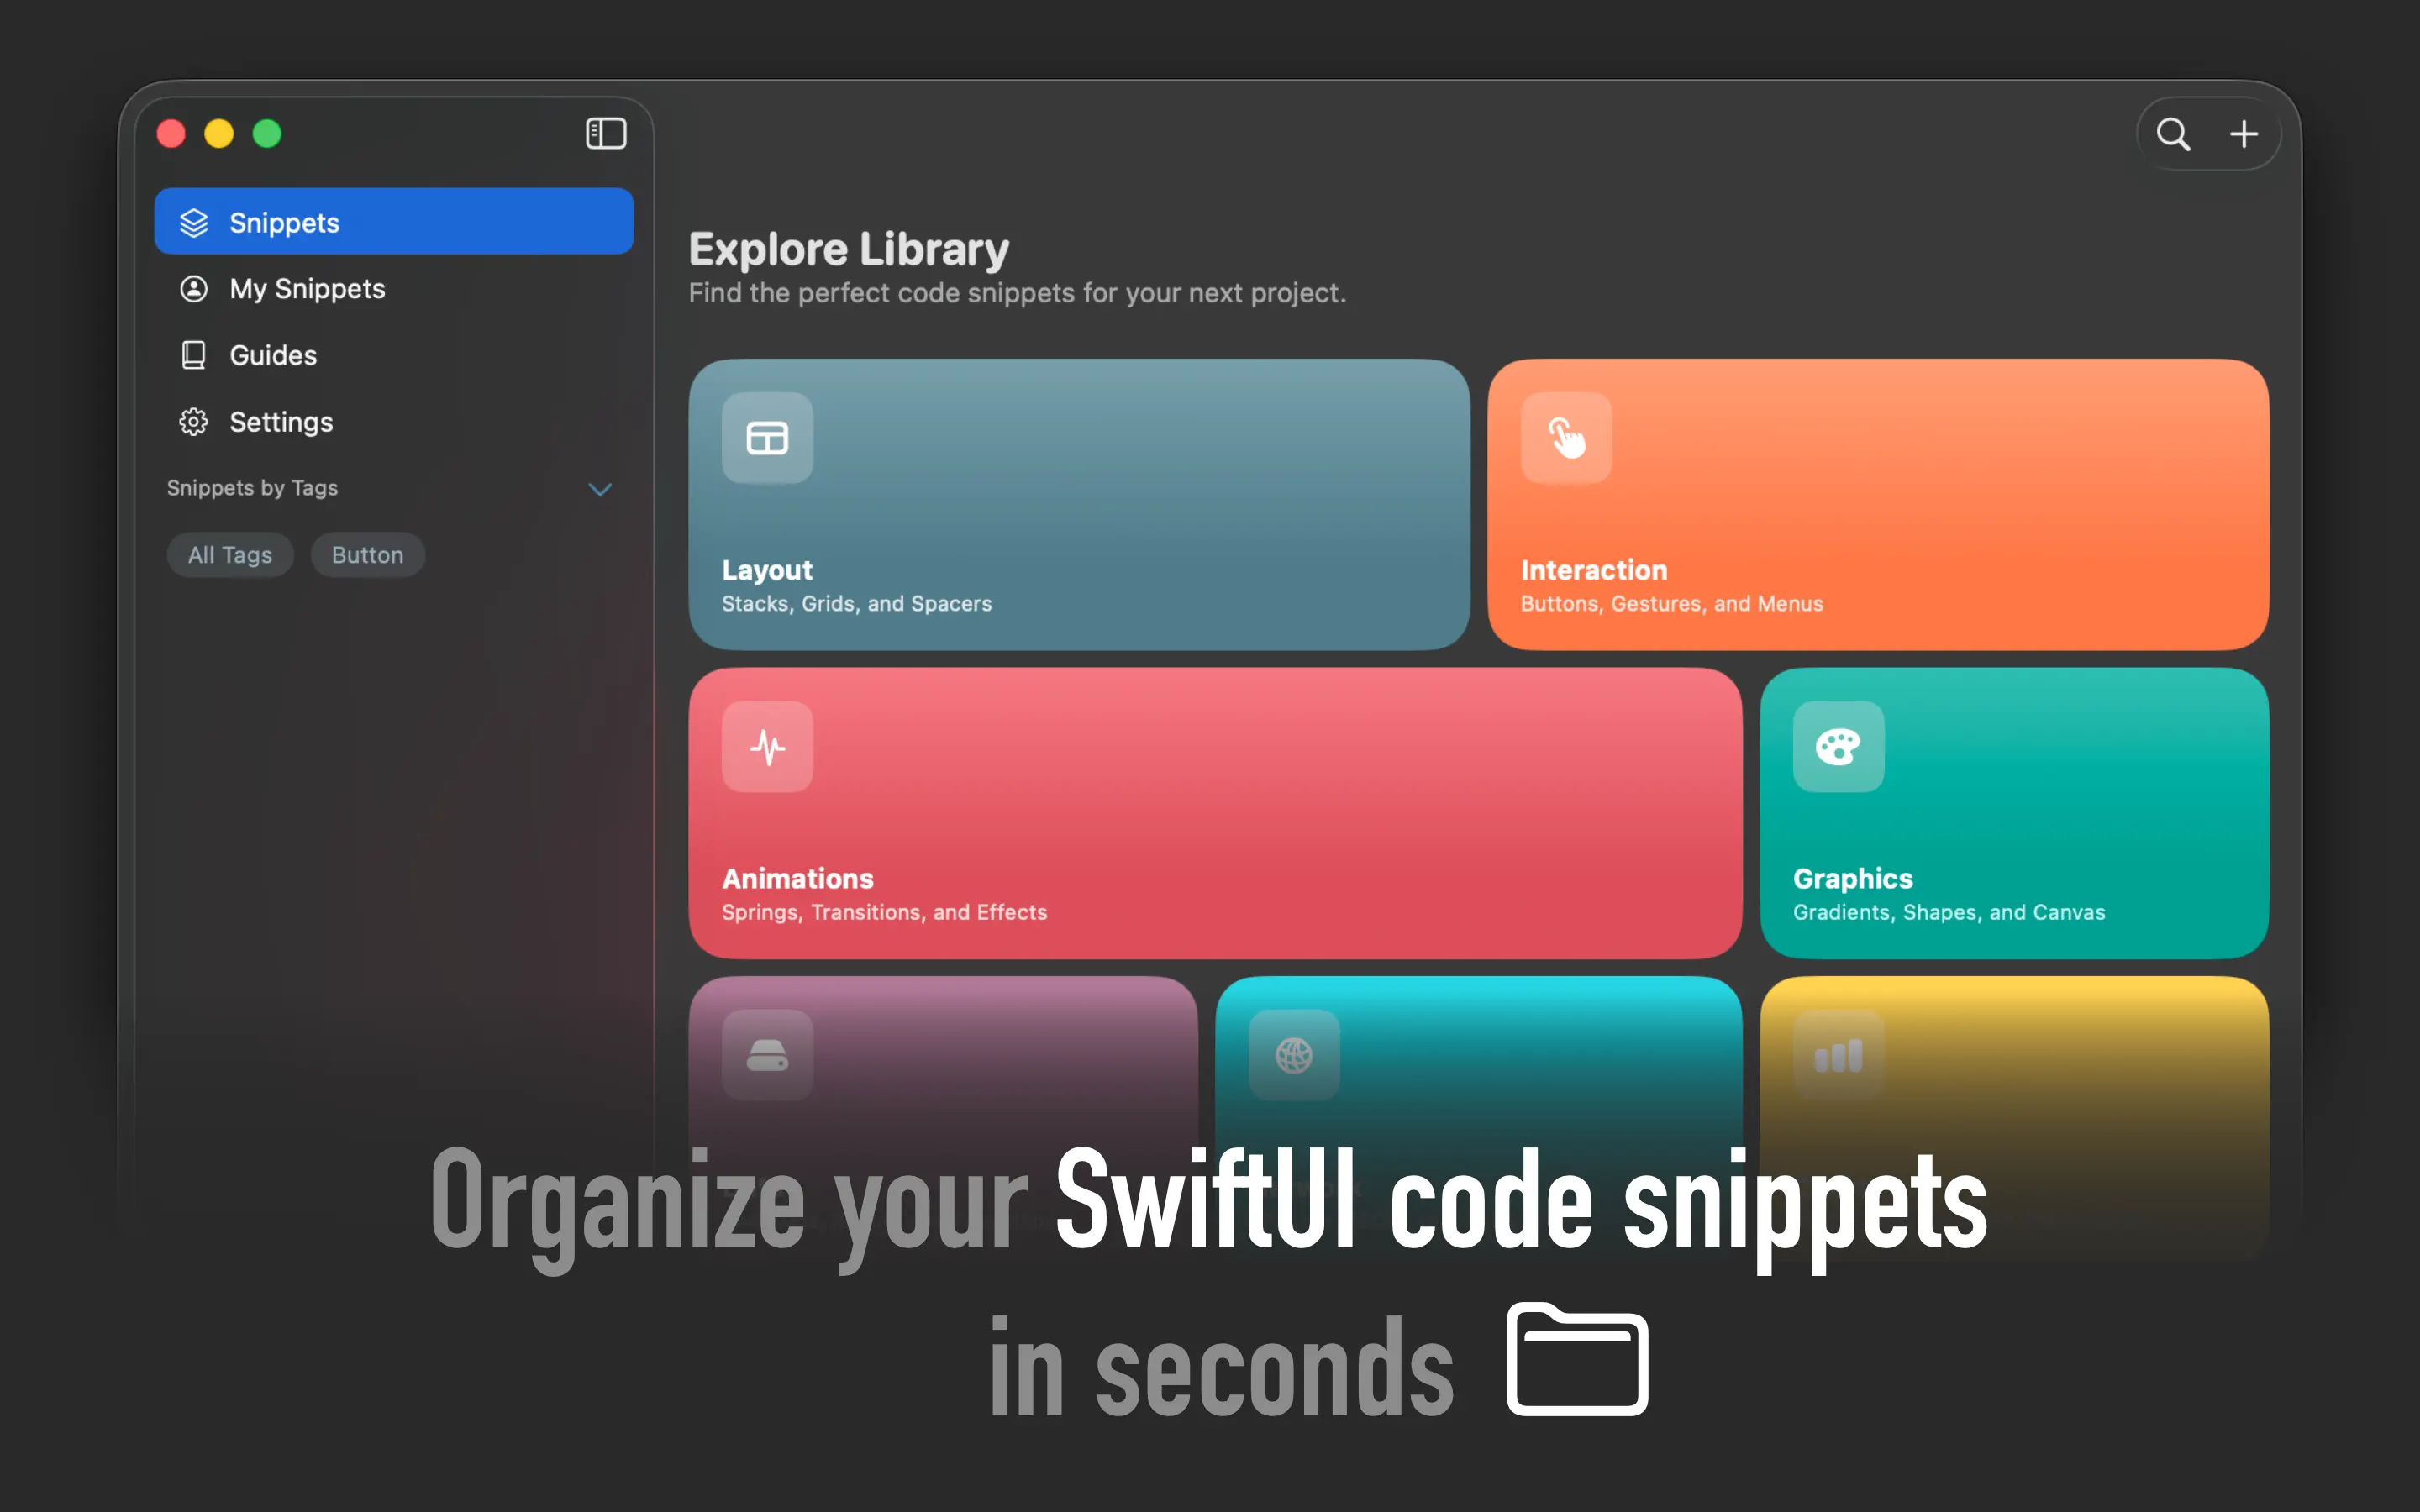Select the stacked layers icon beside Snippets
This screenshot has height=1512, width=2420.
pos(193,222)
